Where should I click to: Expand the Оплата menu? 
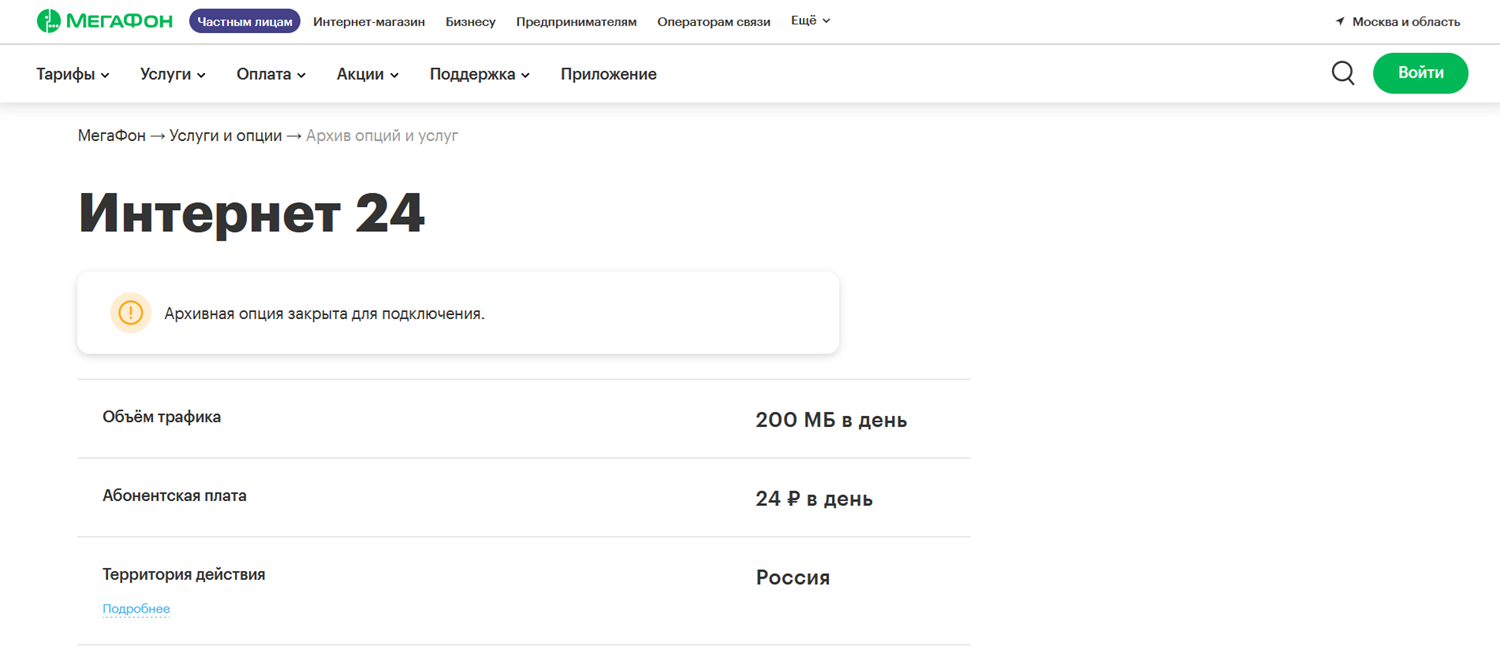[x=271, y=74]
